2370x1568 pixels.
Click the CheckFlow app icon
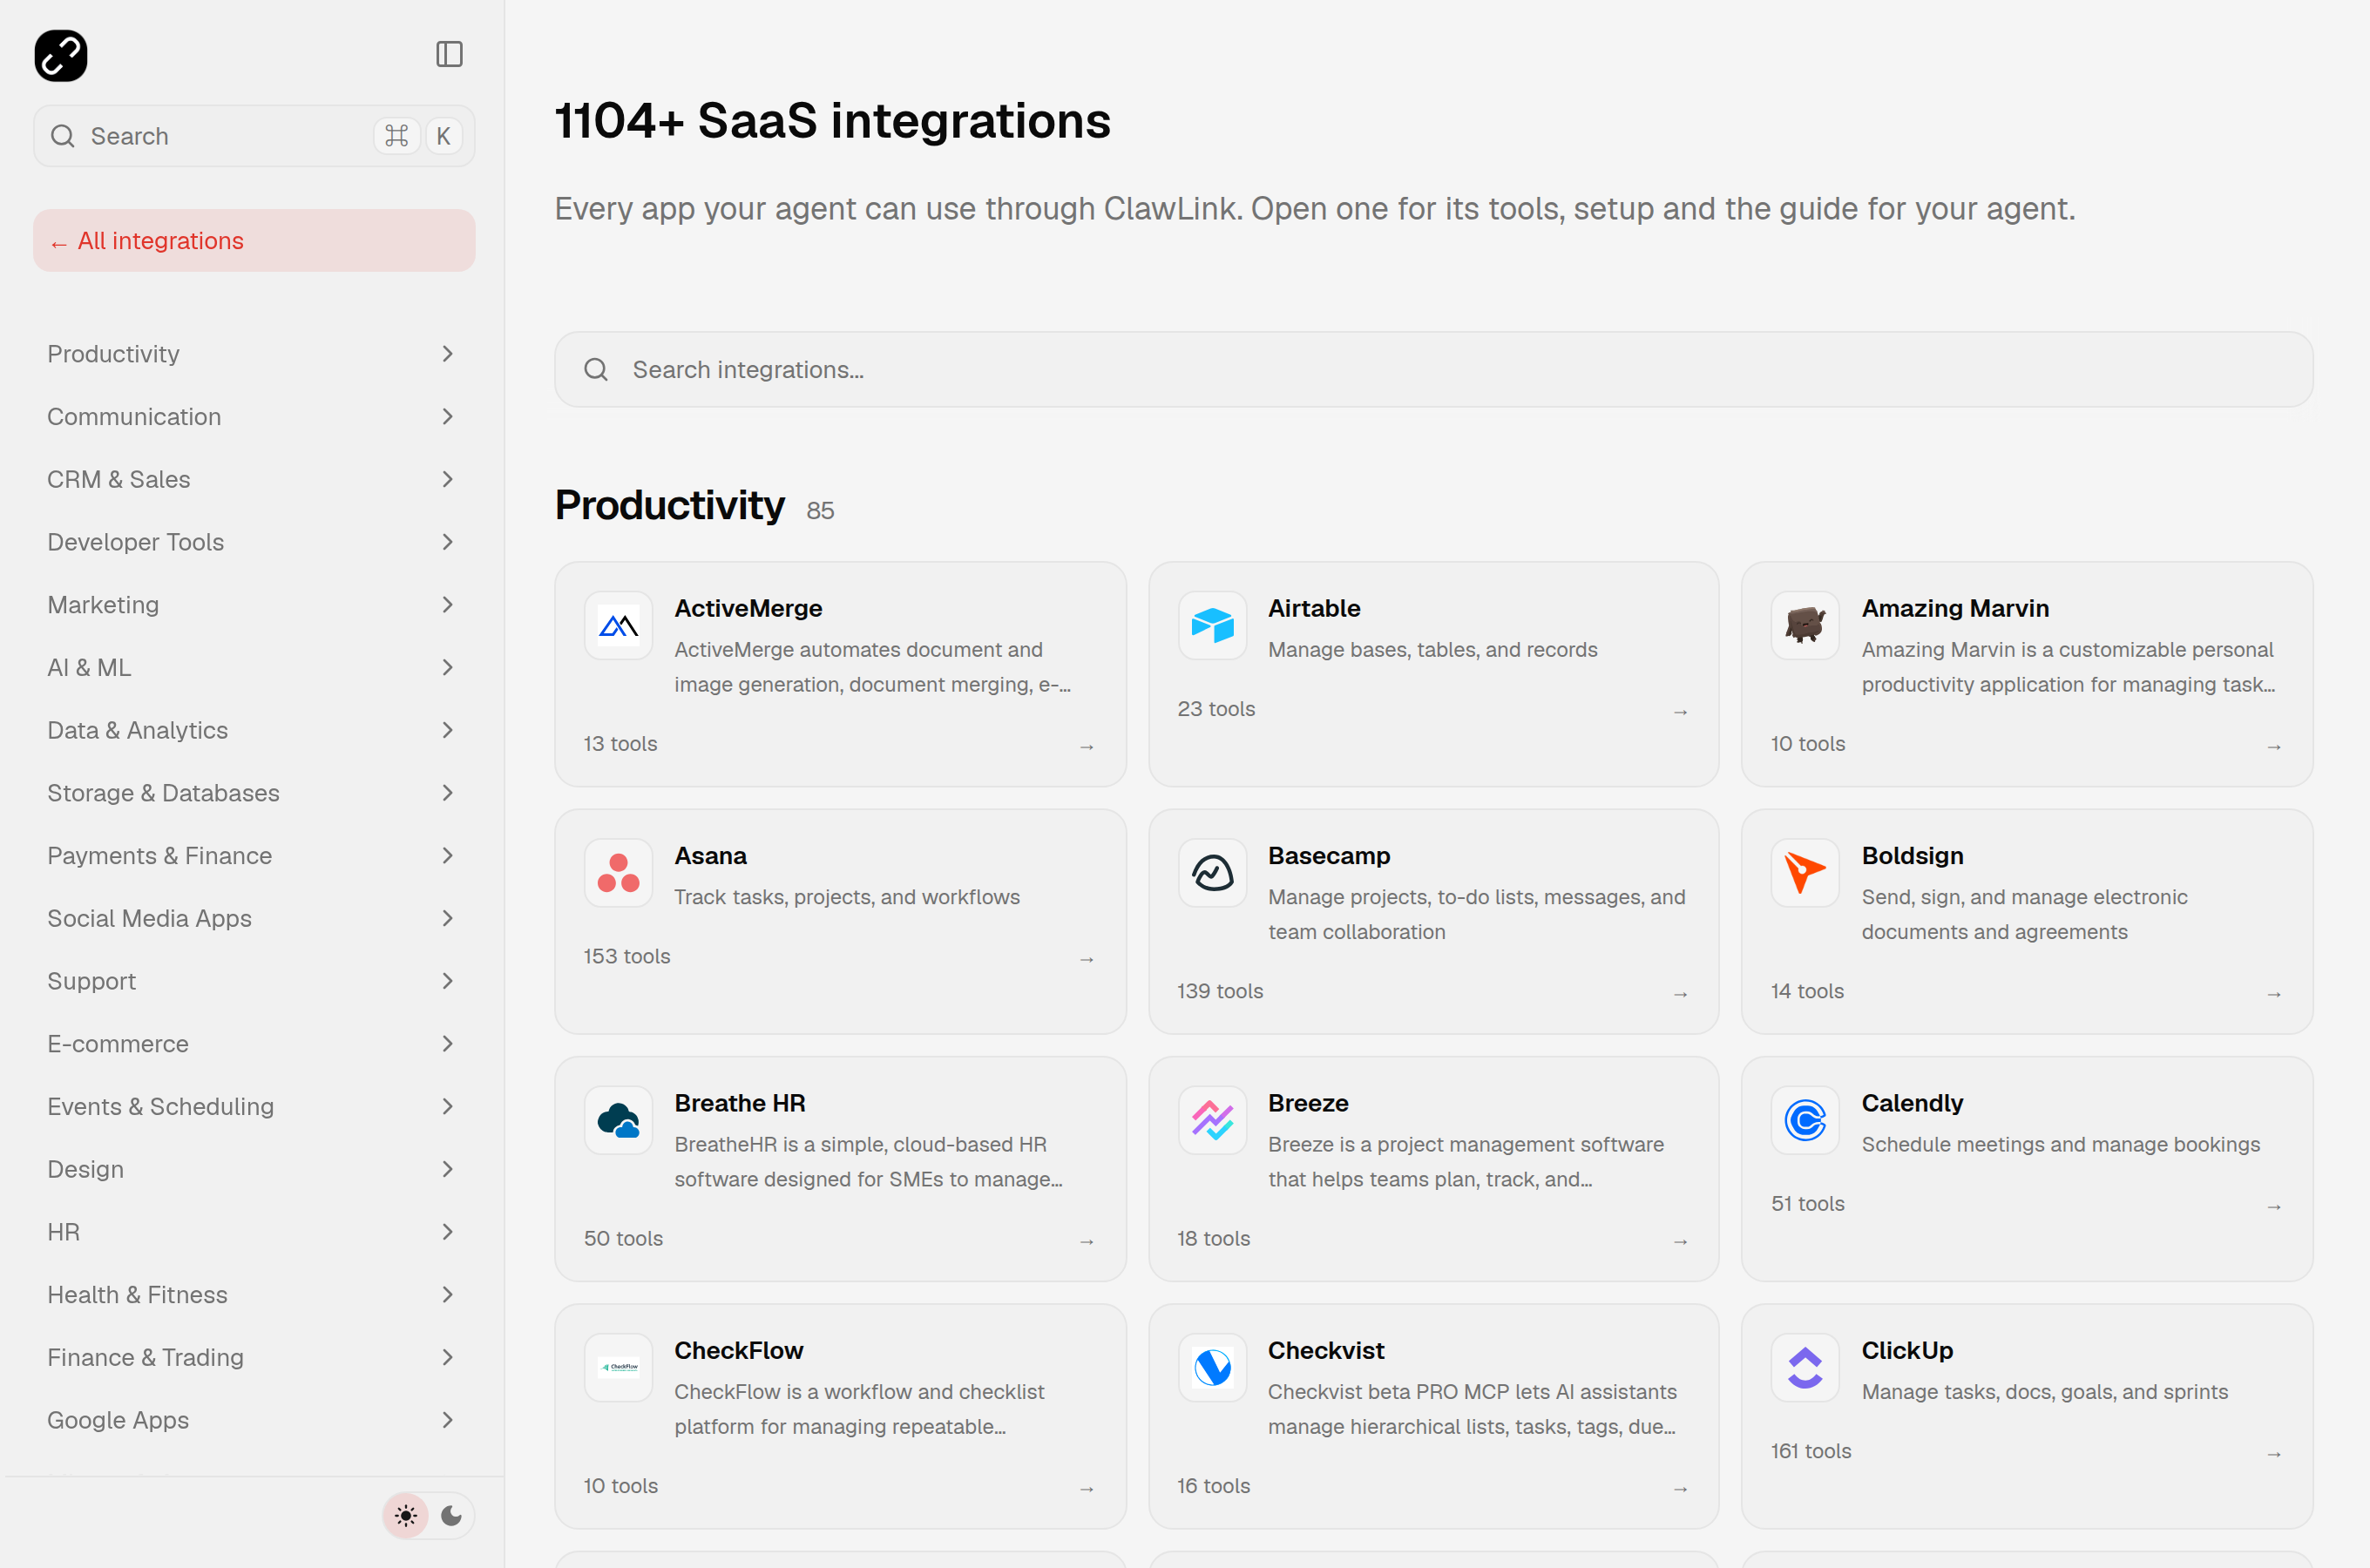618,1367
